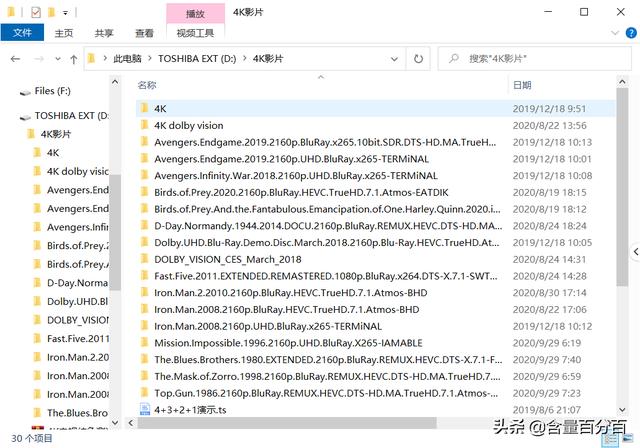640x448 pixels.
Task: Click the properties checkmark quick access icon
Action: 36,12
